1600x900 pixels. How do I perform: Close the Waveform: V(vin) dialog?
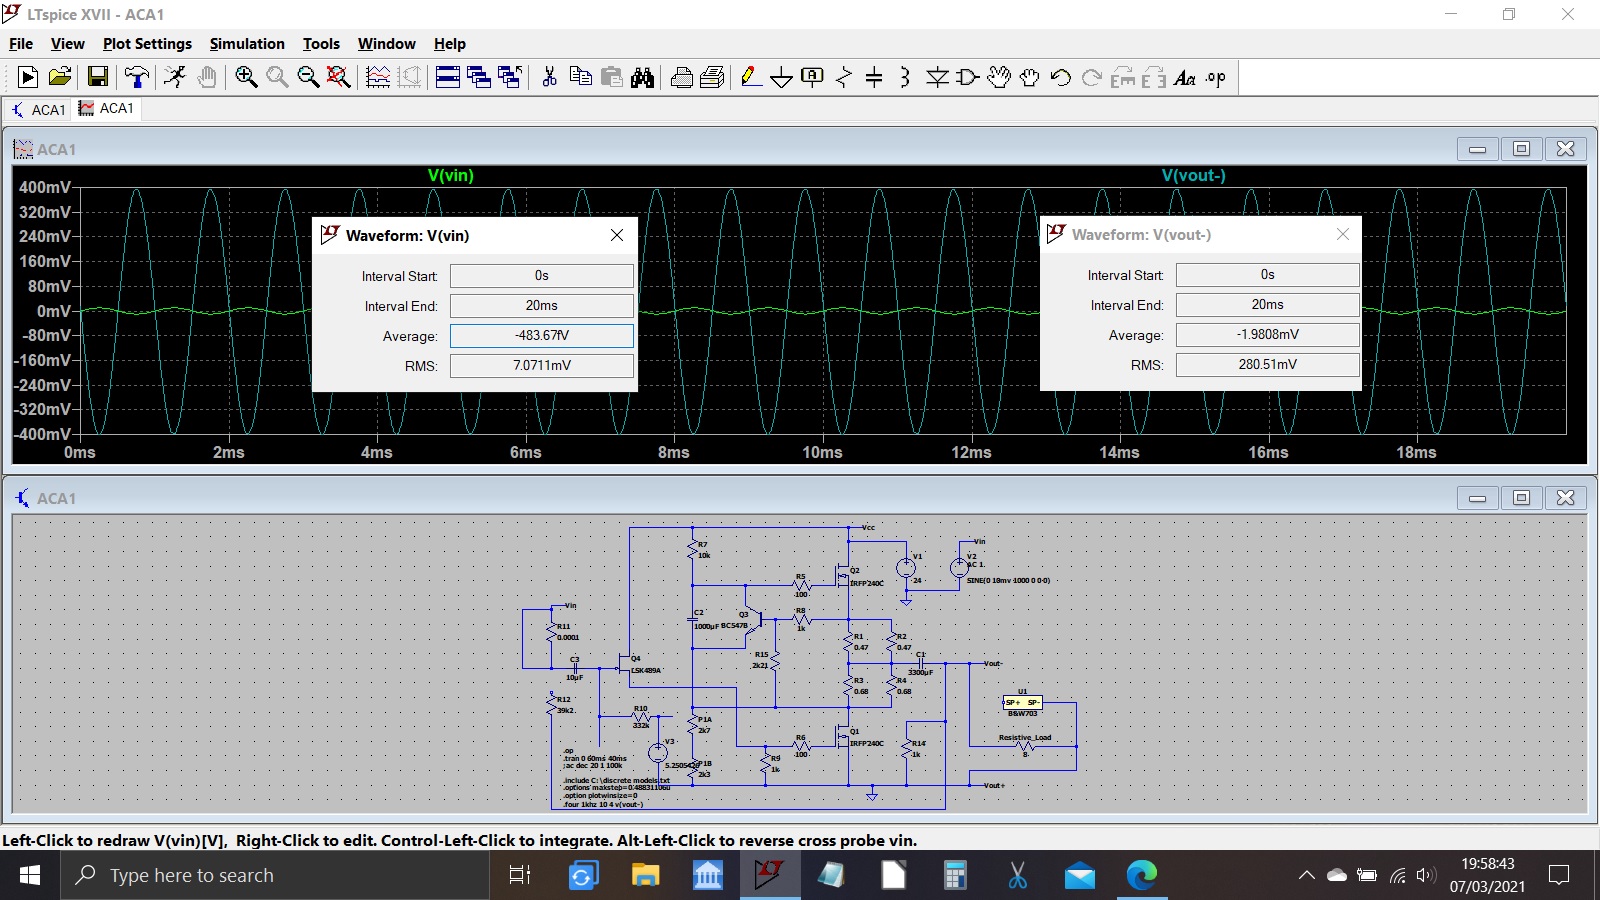coord(617,235)
